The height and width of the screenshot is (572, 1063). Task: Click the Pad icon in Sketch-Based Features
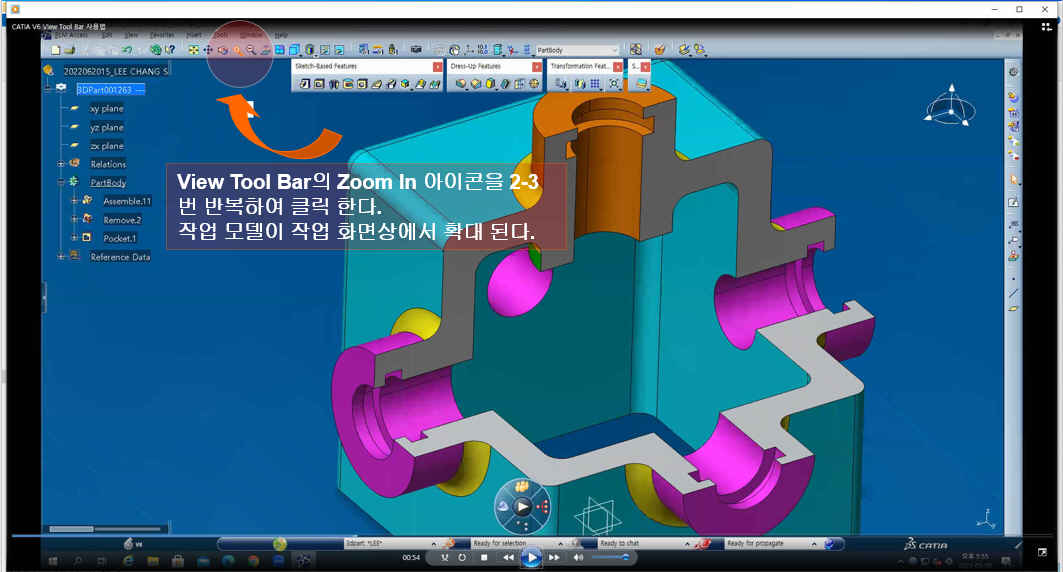[304, 83]
